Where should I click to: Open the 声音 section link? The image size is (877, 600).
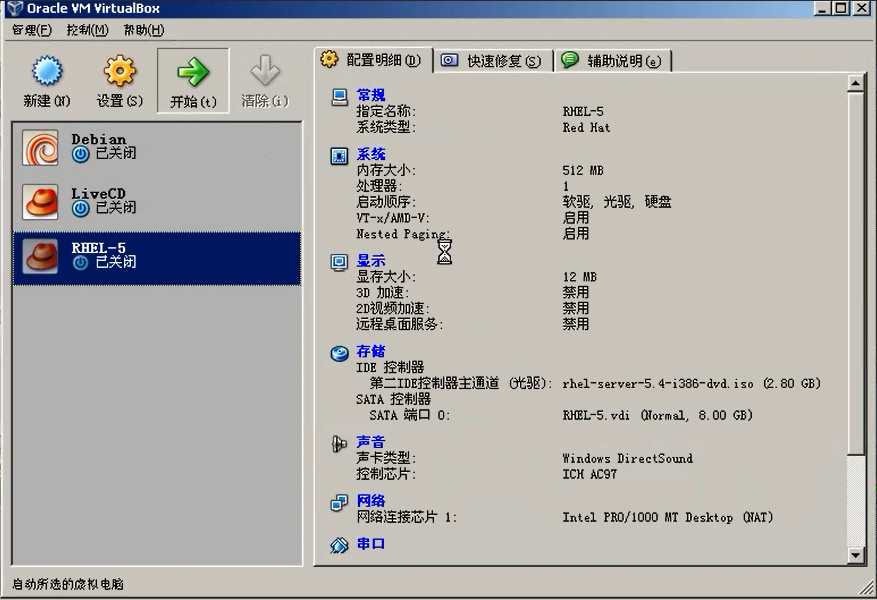pos(371,442)
